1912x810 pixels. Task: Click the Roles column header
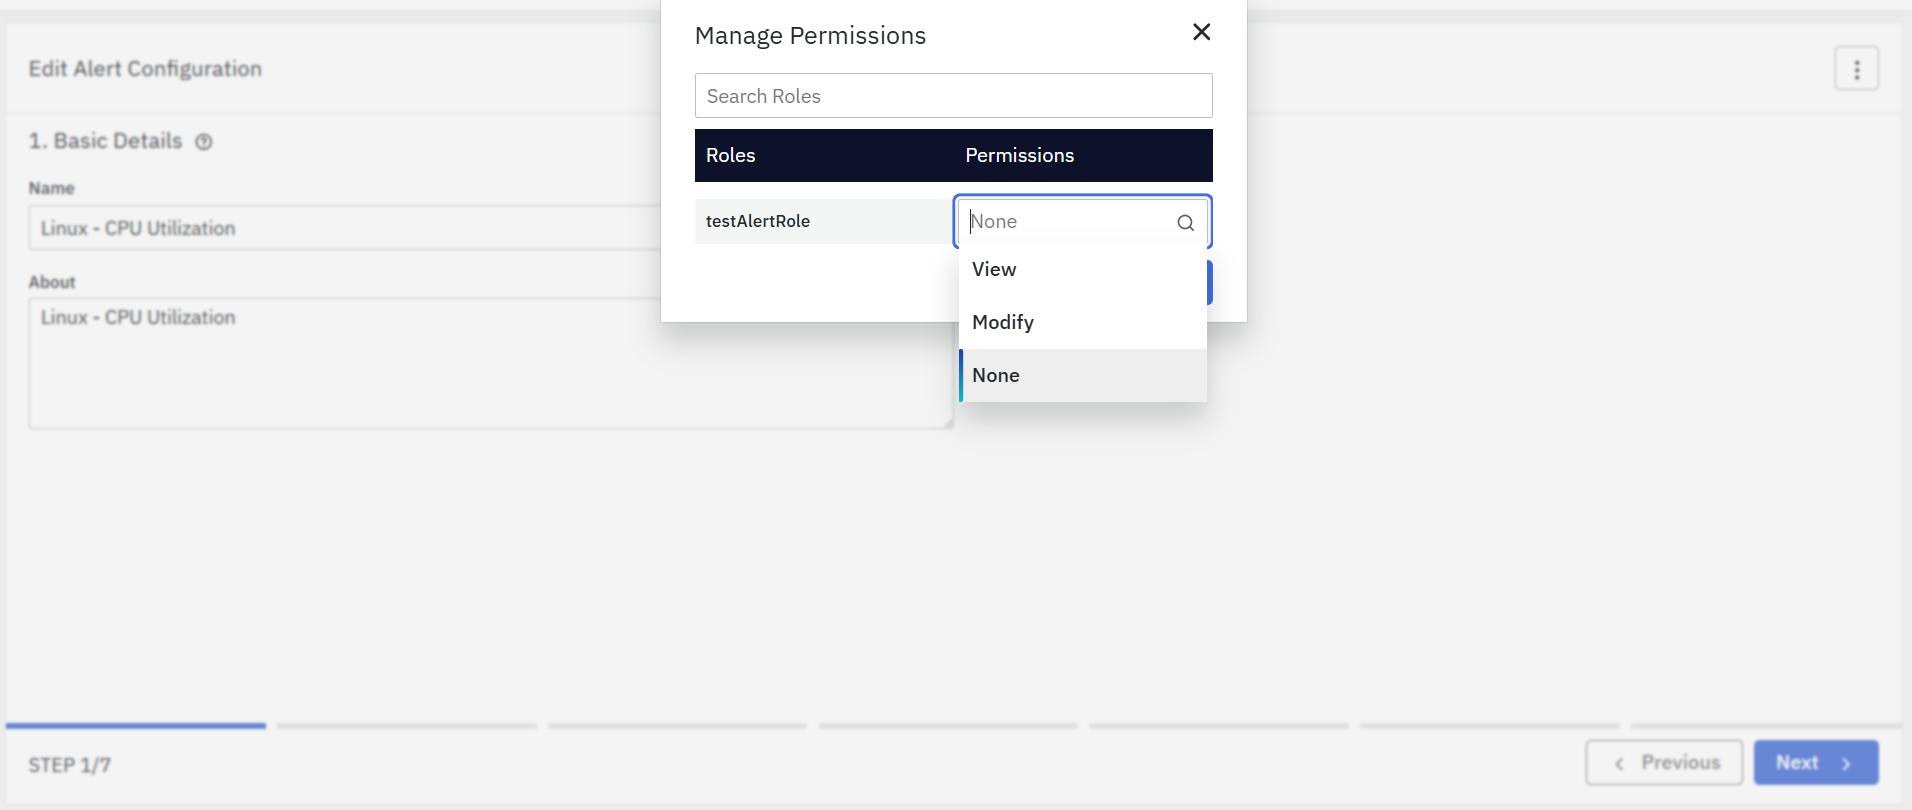tap(731, 156)
